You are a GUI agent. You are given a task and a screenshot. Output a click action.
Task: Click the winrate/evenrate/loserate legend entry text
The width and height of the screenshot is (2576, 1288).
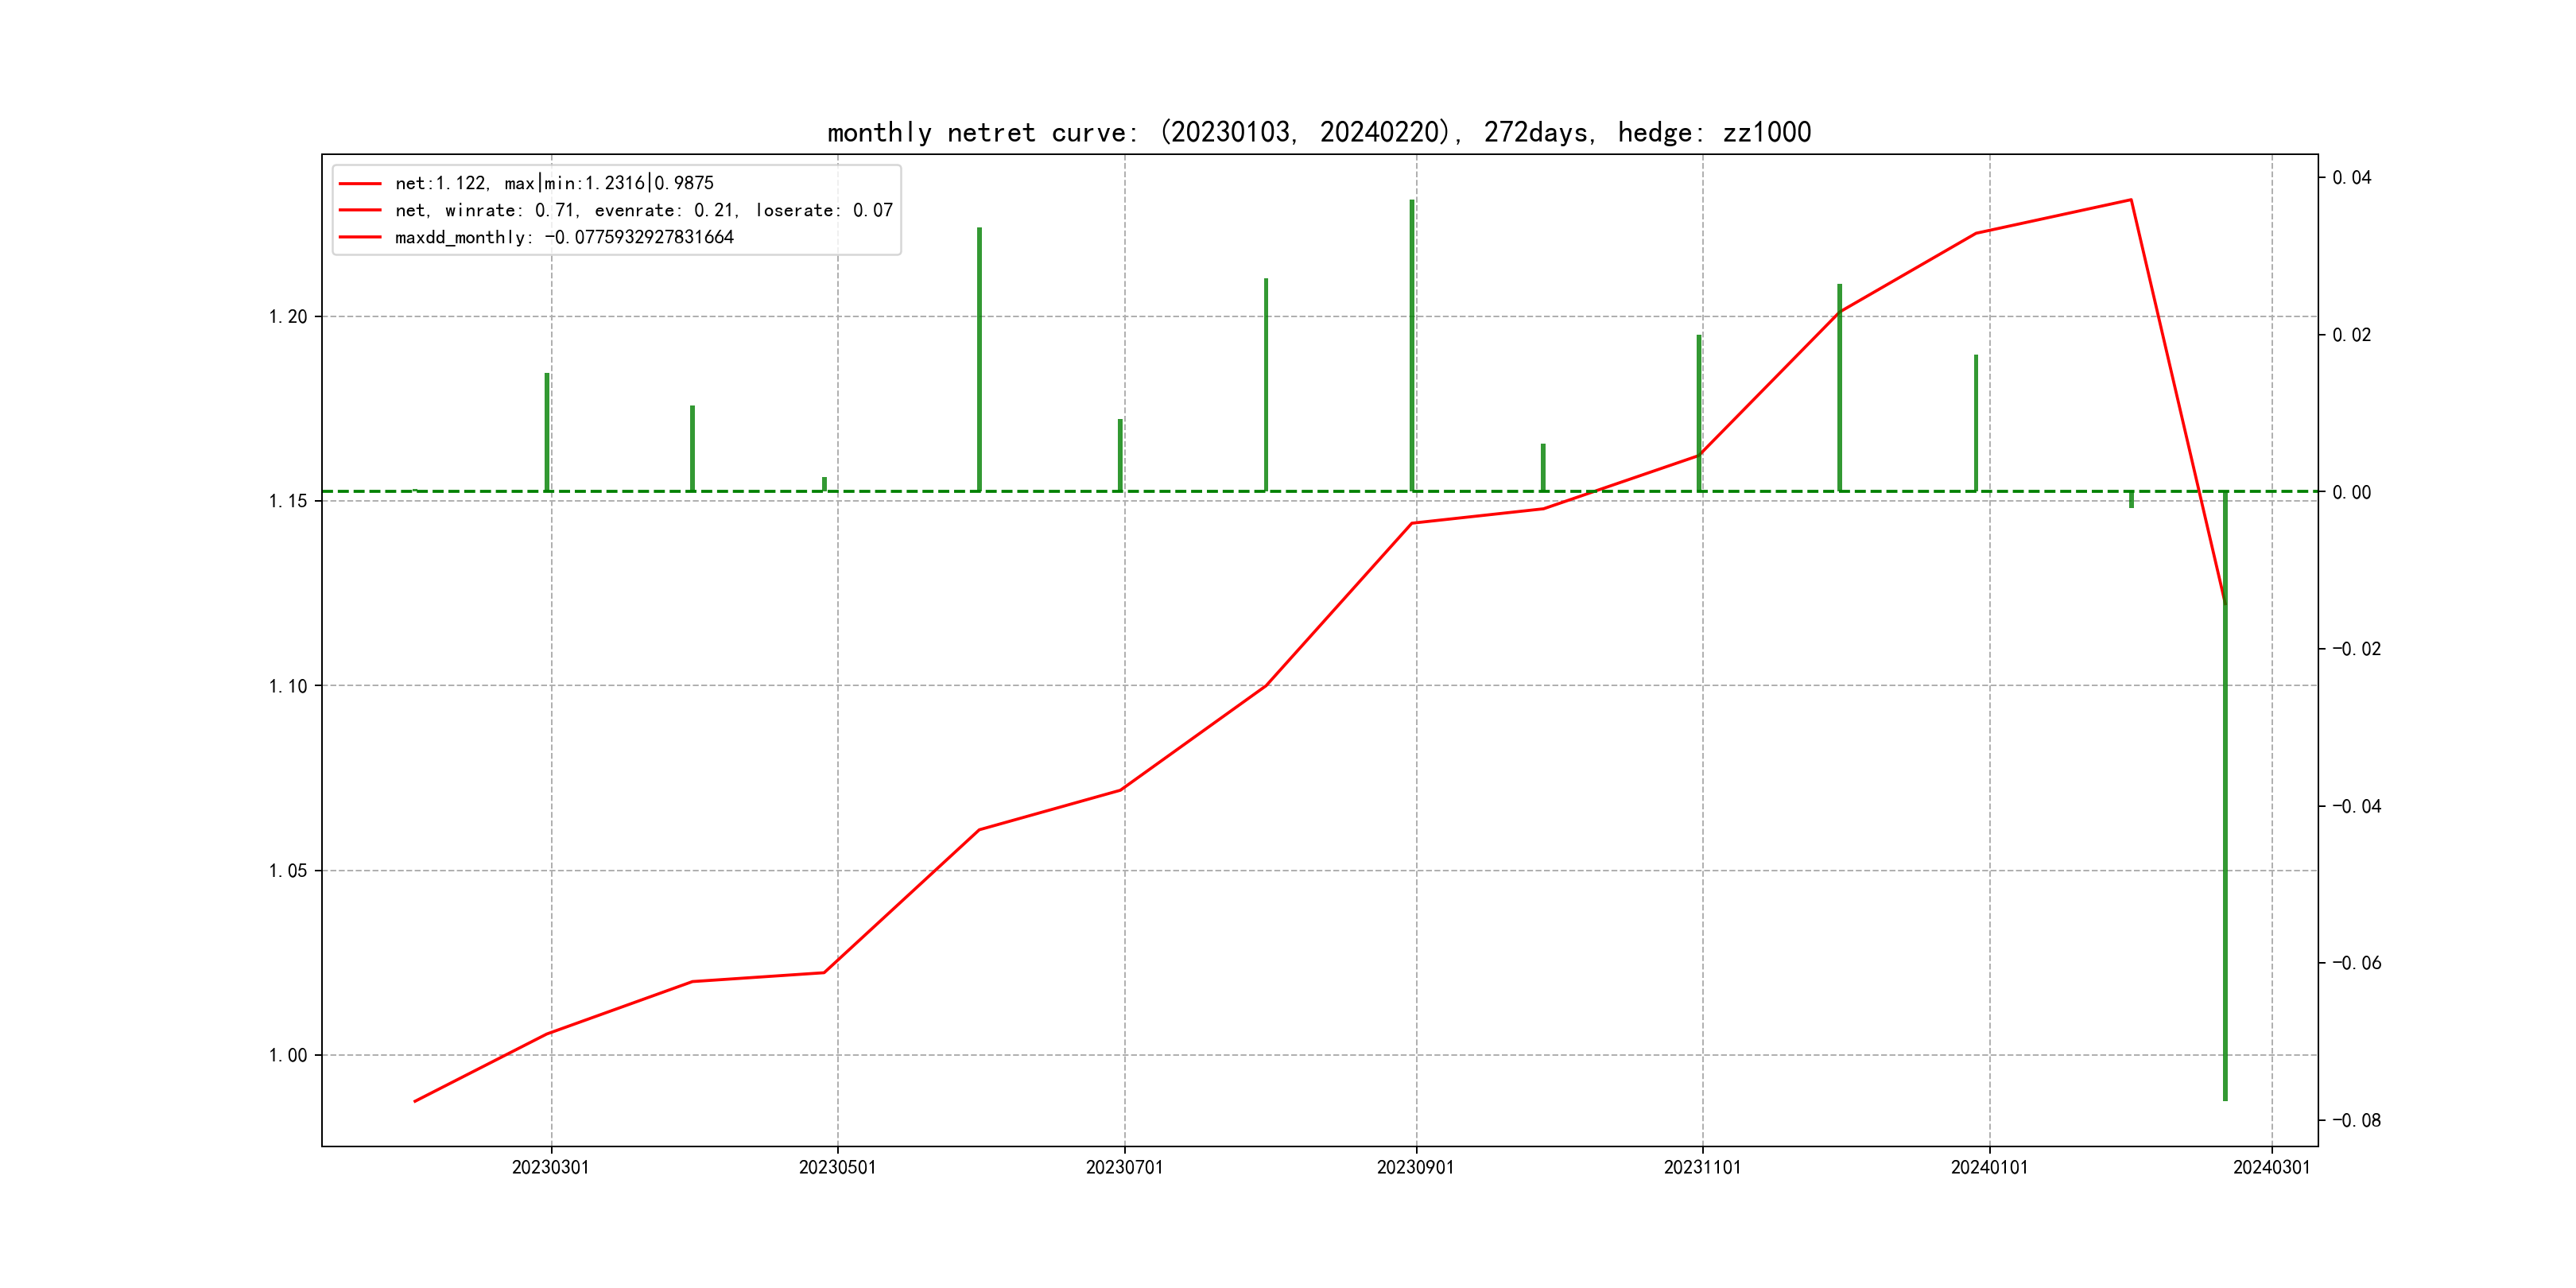point(643,210)
